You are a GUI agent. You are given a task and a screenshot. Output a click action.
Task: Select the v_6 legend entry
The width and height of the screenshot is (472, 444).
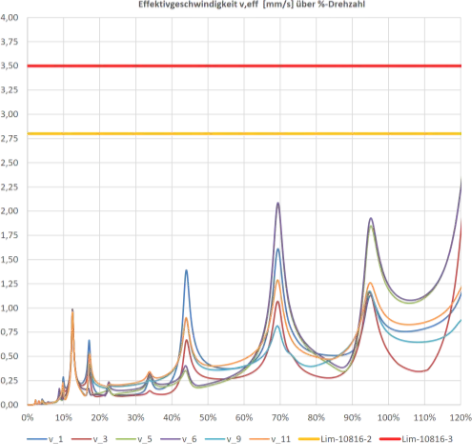[178, 439]
